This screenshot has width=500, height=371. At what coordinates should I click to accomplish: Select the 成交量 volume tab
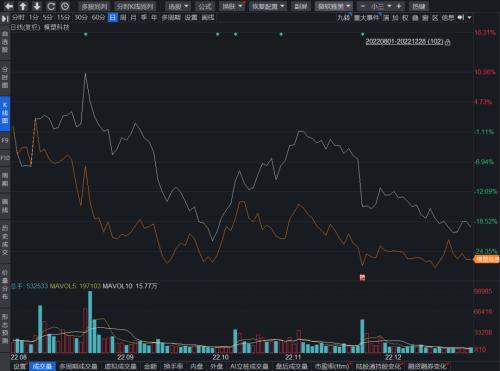click(42, 366)
